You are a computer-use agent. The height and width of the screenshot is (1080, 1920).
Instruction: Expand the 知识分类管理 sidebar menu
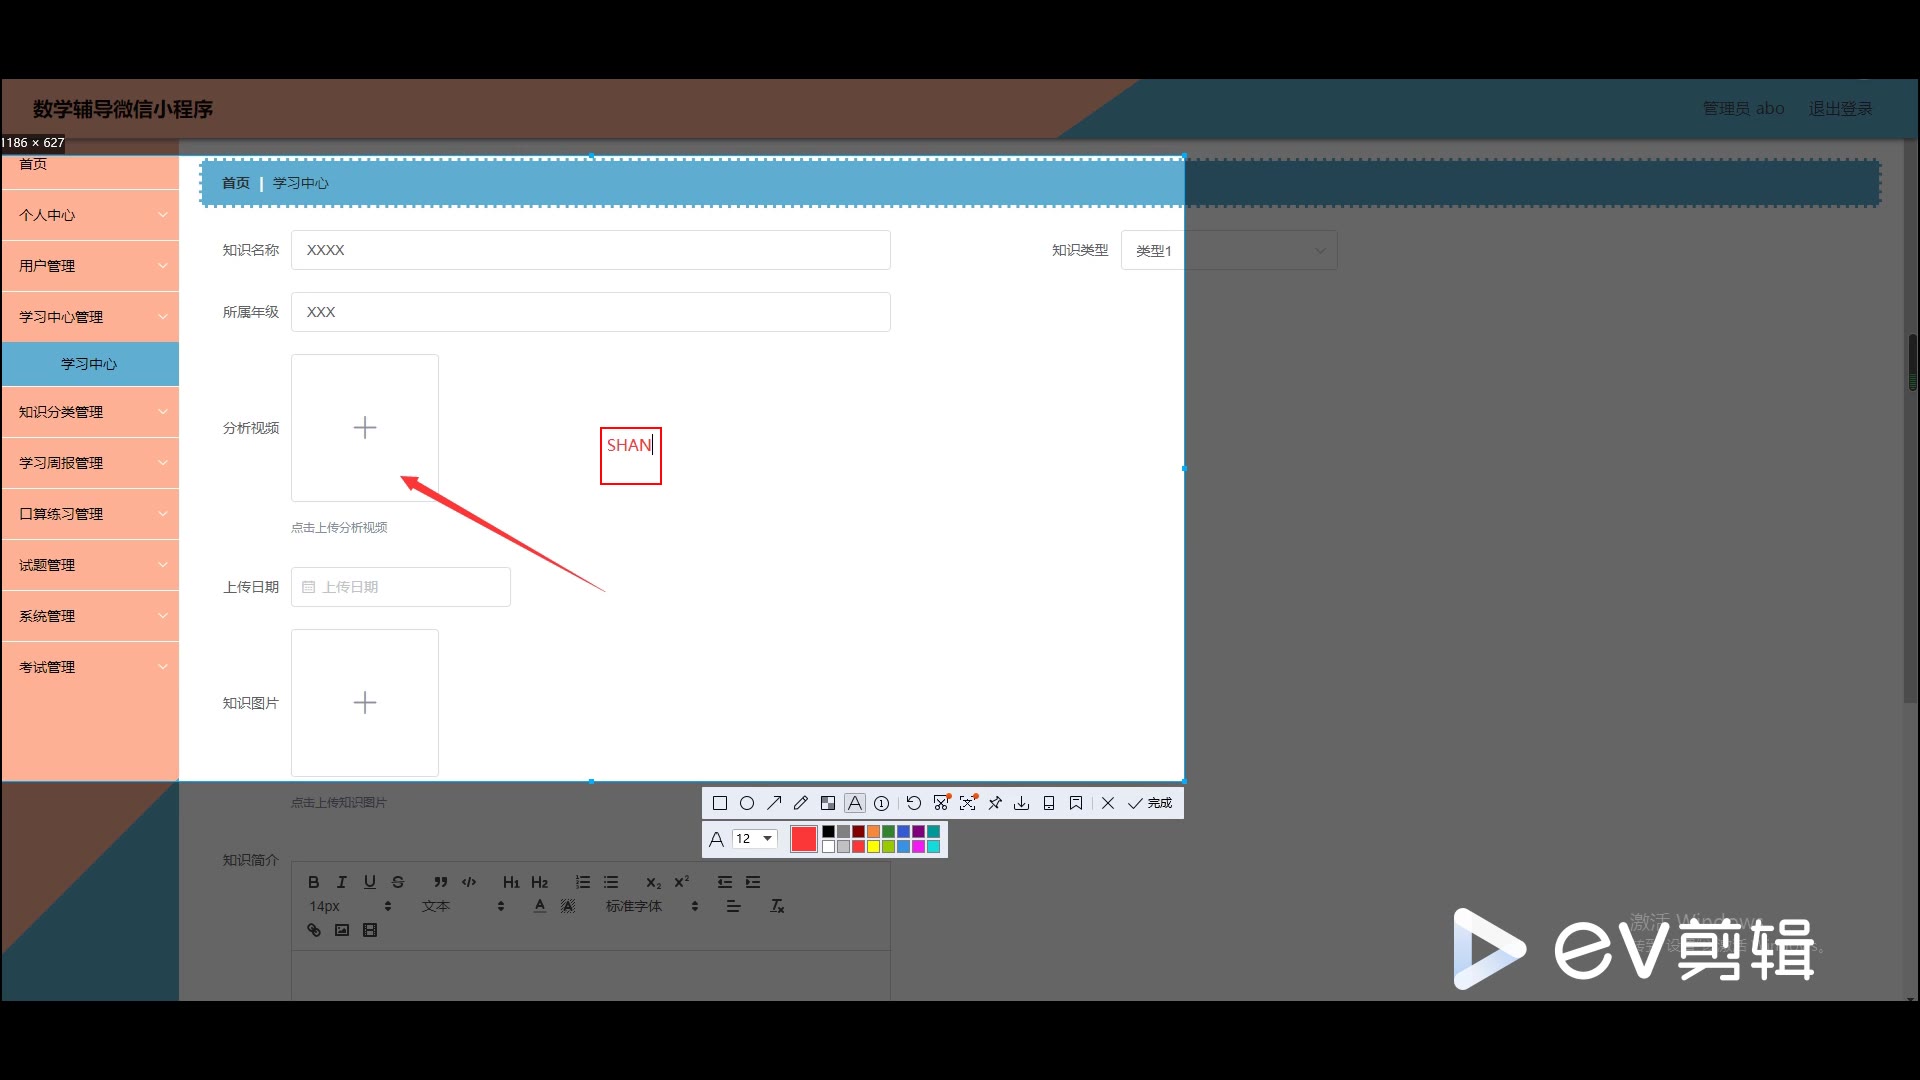(x=90, y=412)
